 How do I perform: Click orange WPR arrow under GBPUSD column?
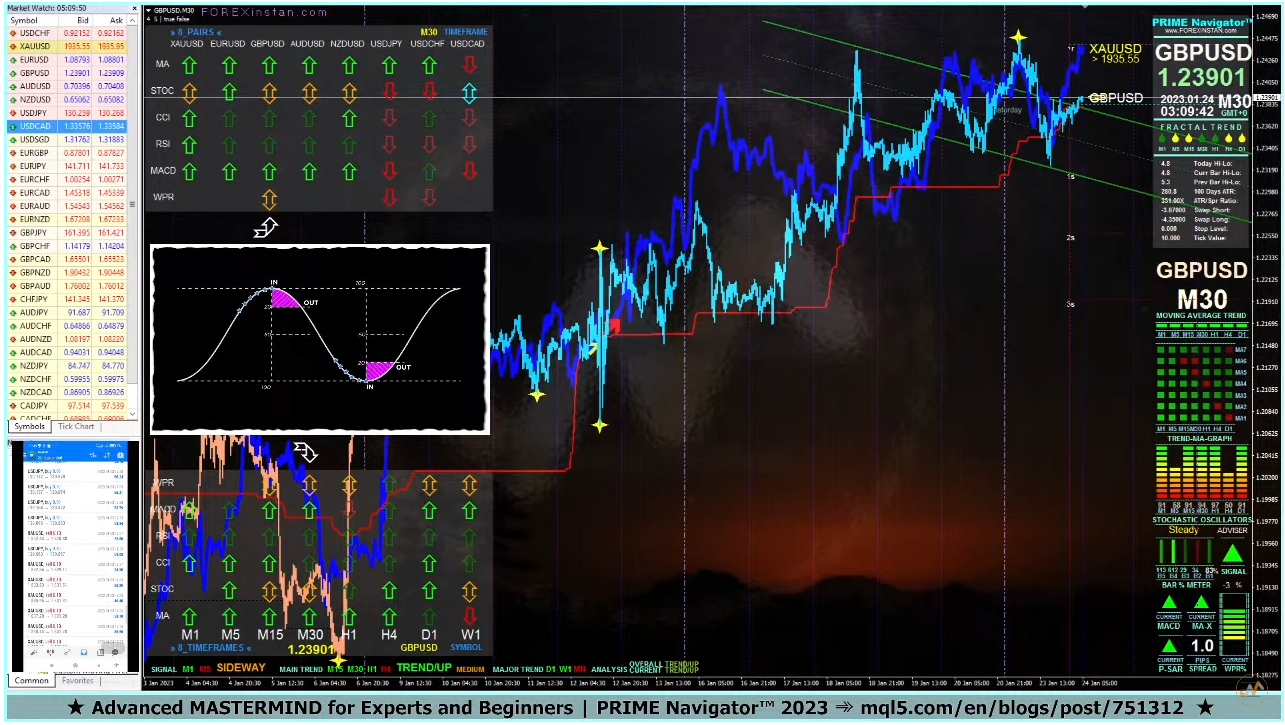268,198
